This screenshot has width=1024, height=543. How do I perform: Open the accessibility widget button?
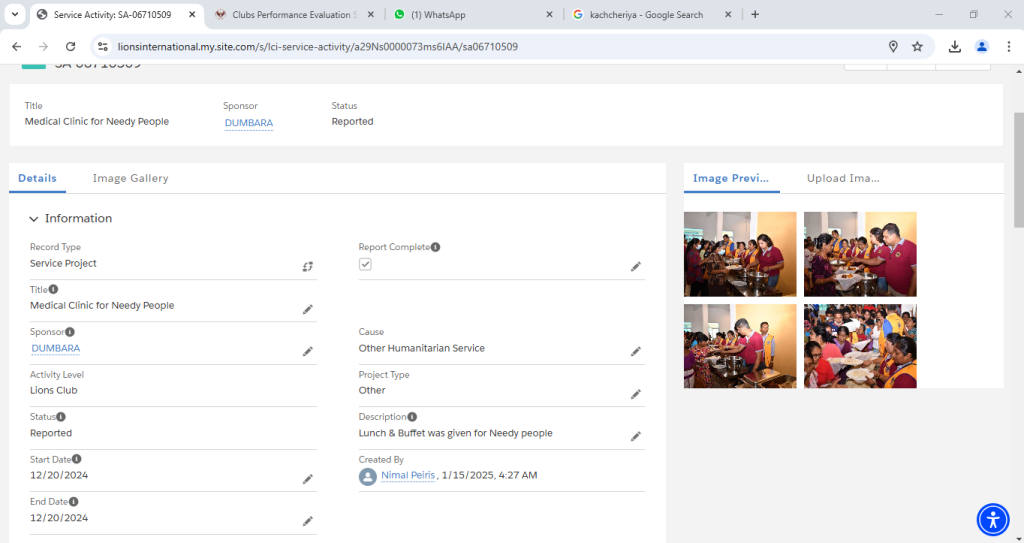993,520
